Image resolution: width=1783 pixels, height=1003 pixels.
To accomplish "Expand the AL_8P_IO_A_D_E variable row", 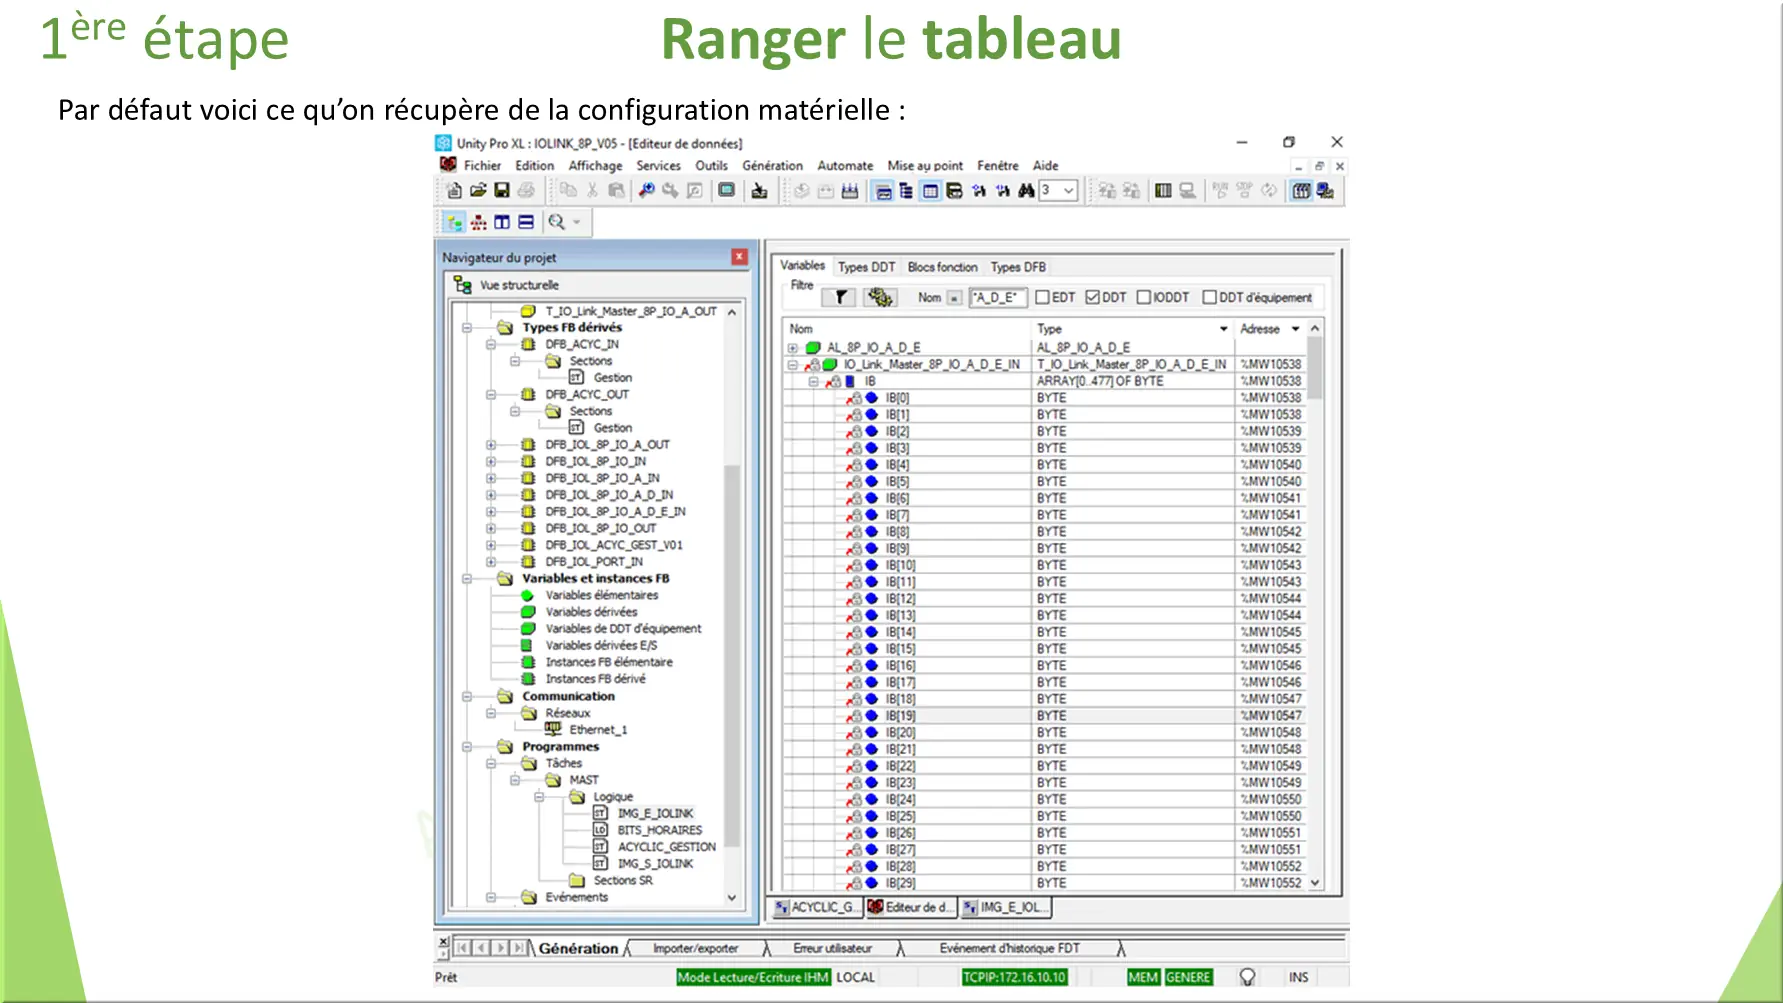I will pos(792,348).
